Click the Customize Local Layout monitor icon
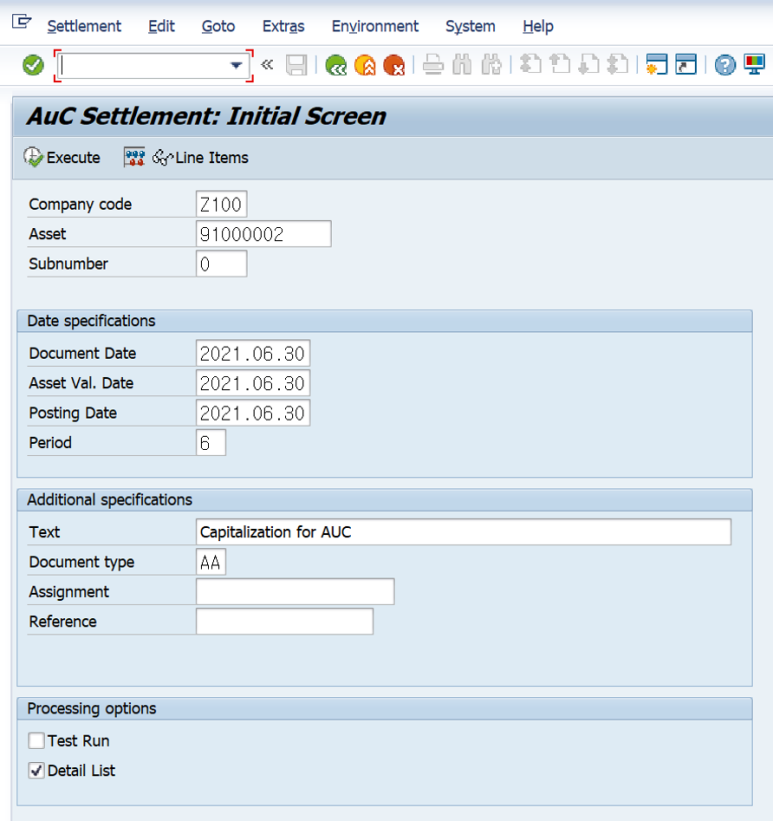This screenshot has height=821, width=773. 755,65
